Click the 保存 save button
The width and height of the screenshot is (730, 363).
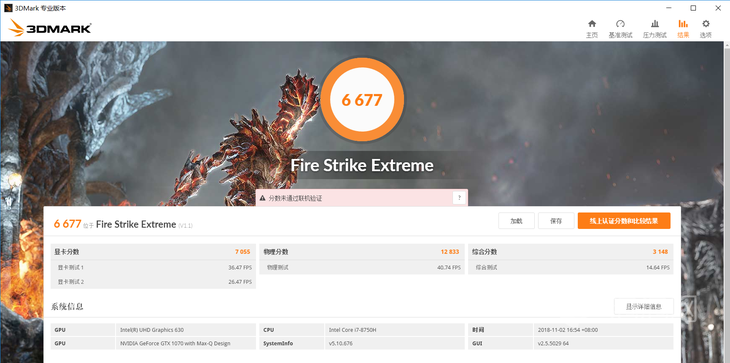[x=556, y=221]
